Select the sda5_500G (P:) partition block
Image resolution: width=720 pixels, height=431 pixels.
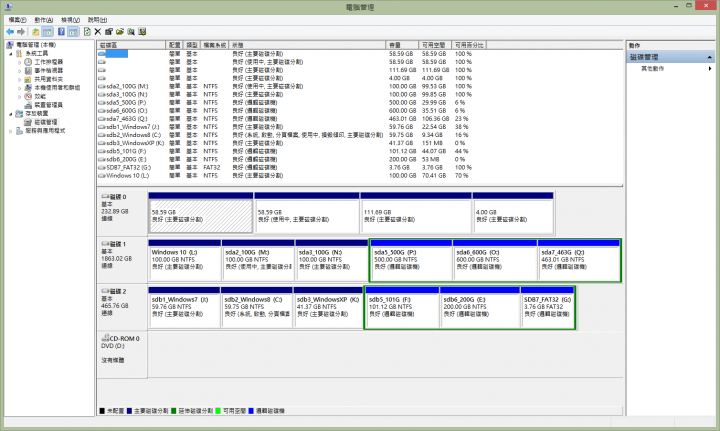(x=410, y=259)
